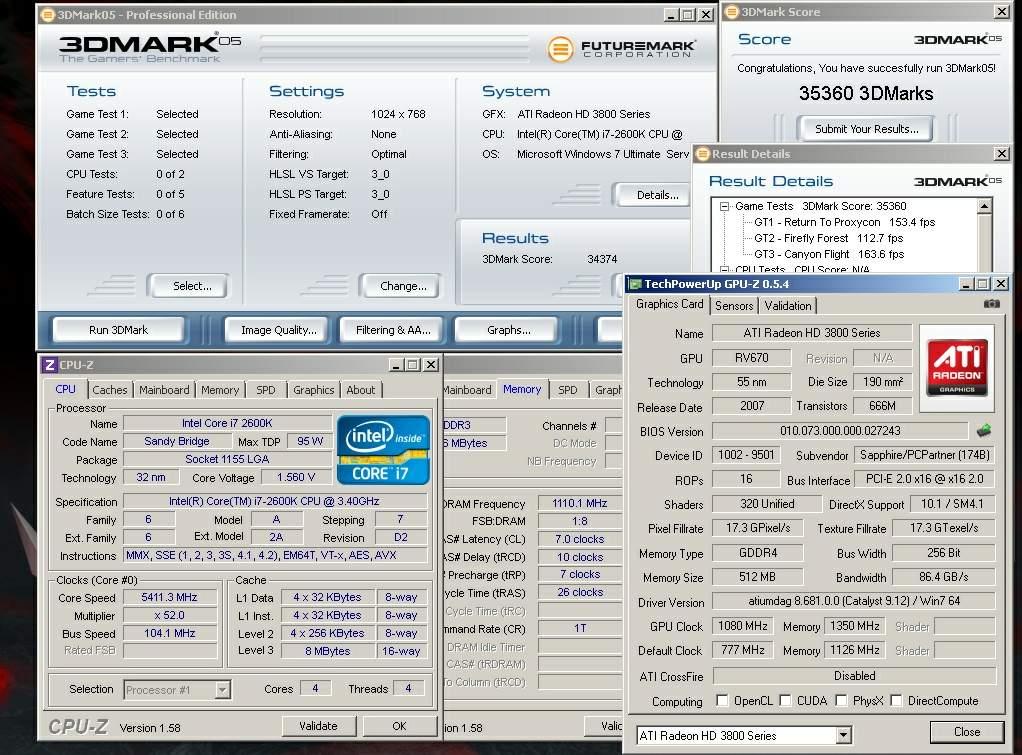Screen dimensions: 1022x755
Task: Collapse the Game Tests tree node
Action: tap(724, 206)
